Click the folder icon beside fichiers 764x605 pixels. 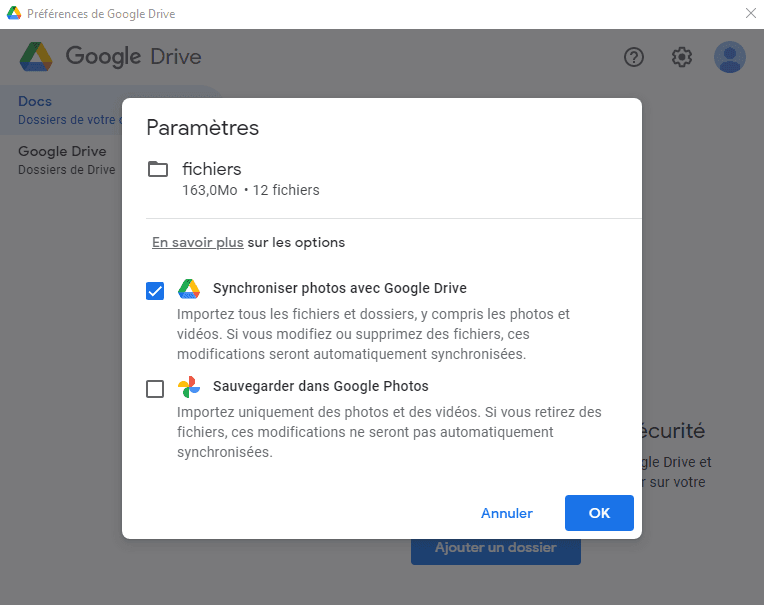(158, 169)
